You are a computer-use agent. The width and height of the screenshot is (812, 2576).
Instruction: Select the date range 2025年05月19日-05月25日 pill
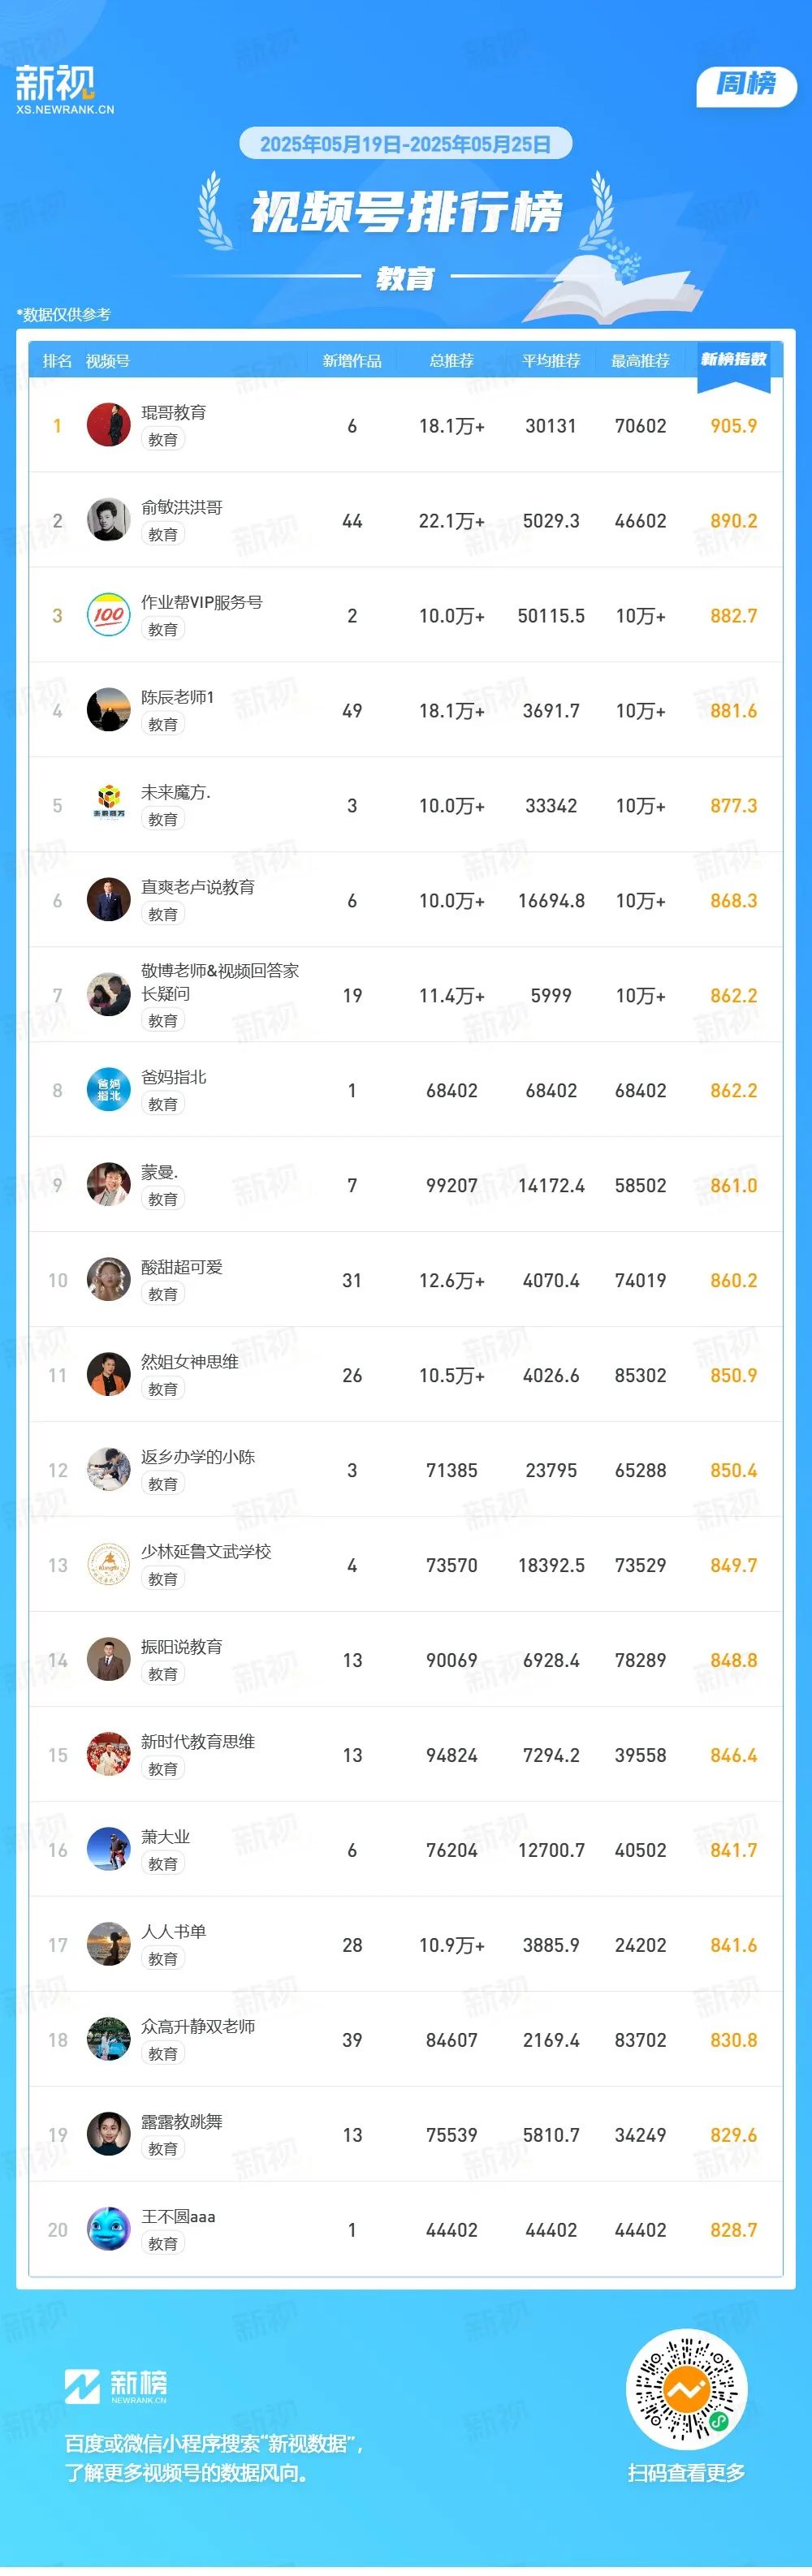[x=405, y=144]
